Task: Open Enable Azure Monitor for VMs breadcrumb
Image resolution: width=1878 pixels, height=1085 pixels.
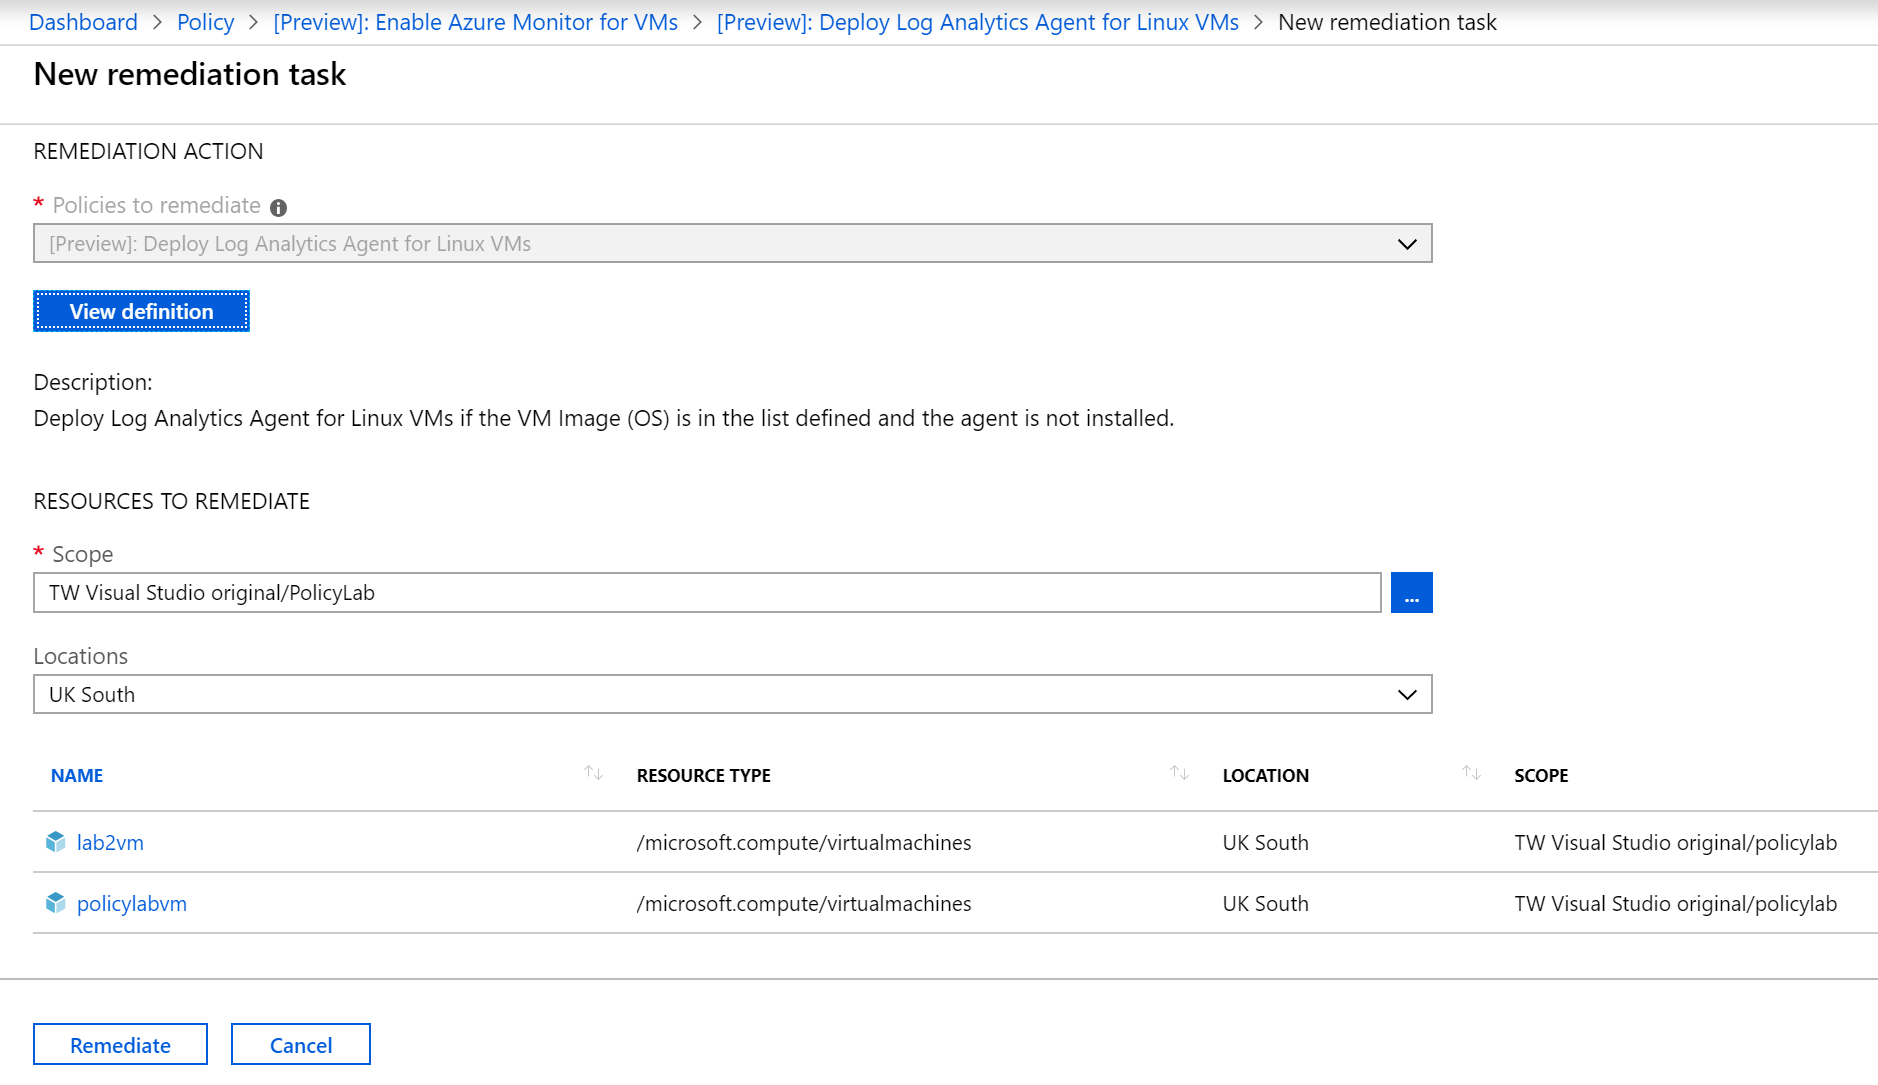Action: click(476, 21)
